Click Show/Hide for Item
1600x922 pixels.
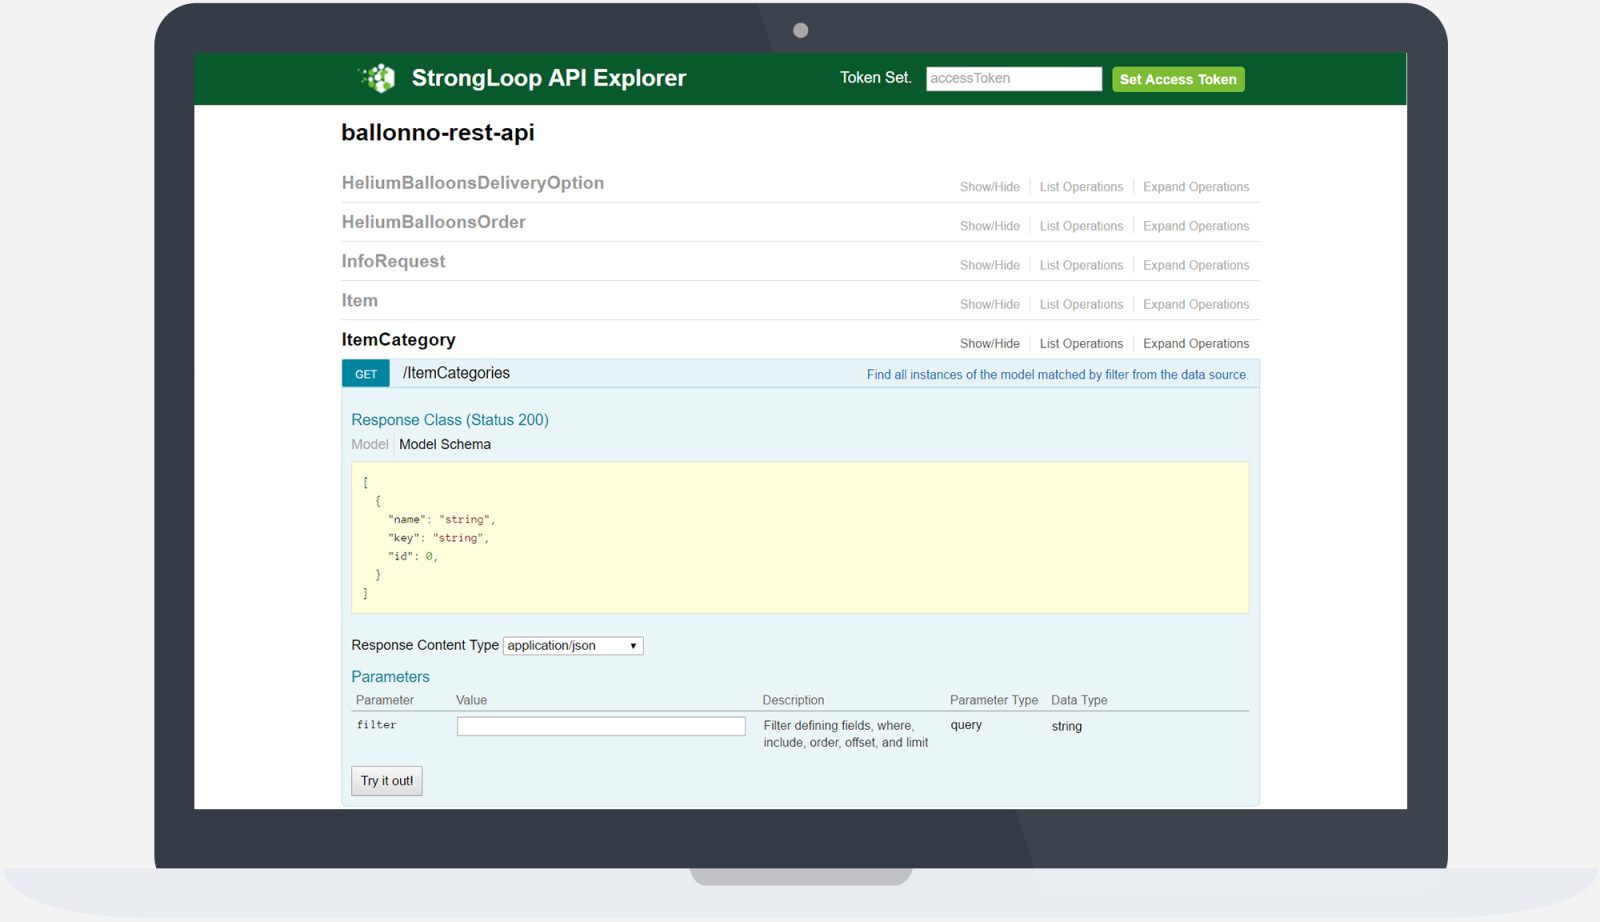989,304
